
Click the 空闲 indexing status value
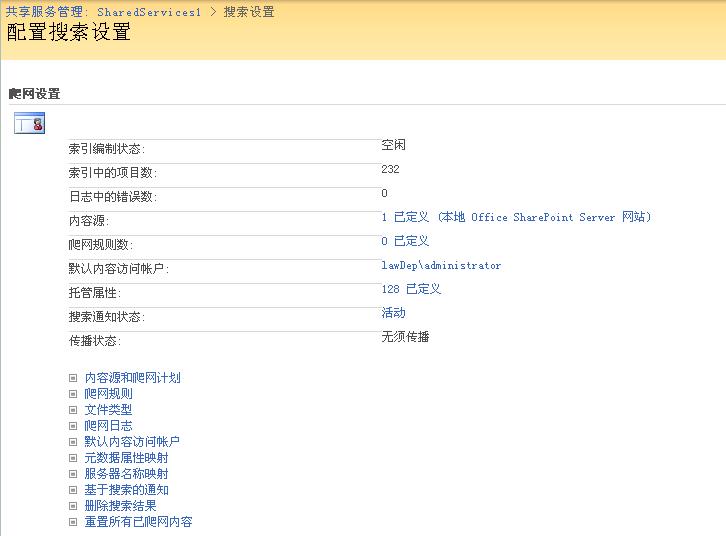click(394, 145)
